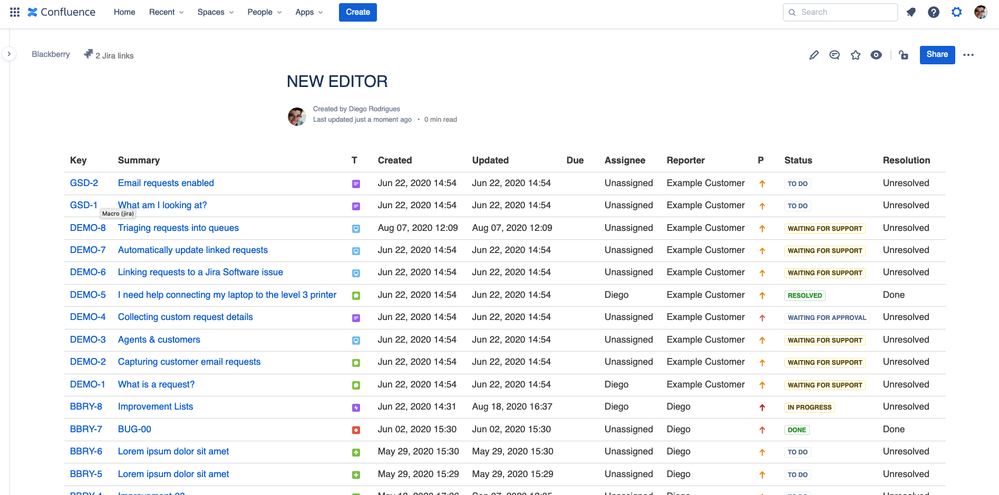
Task: Open the app switcher grid icon
Action: pos(14,12)
